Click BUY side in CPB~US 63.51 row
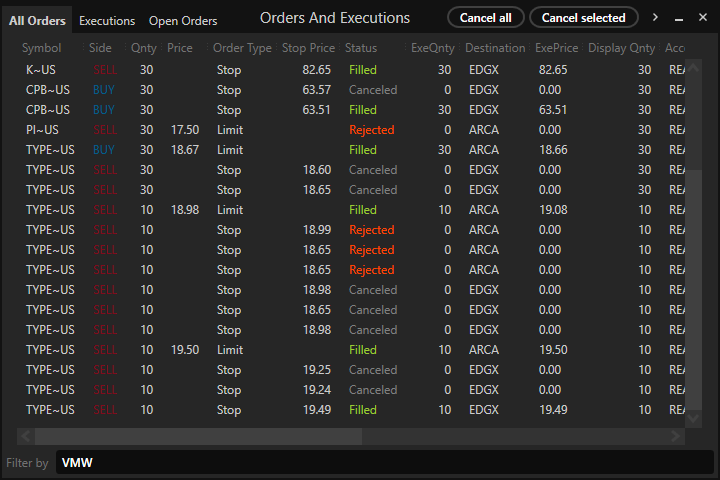Screen dimensions: 720x480 [x=104, y=110]
